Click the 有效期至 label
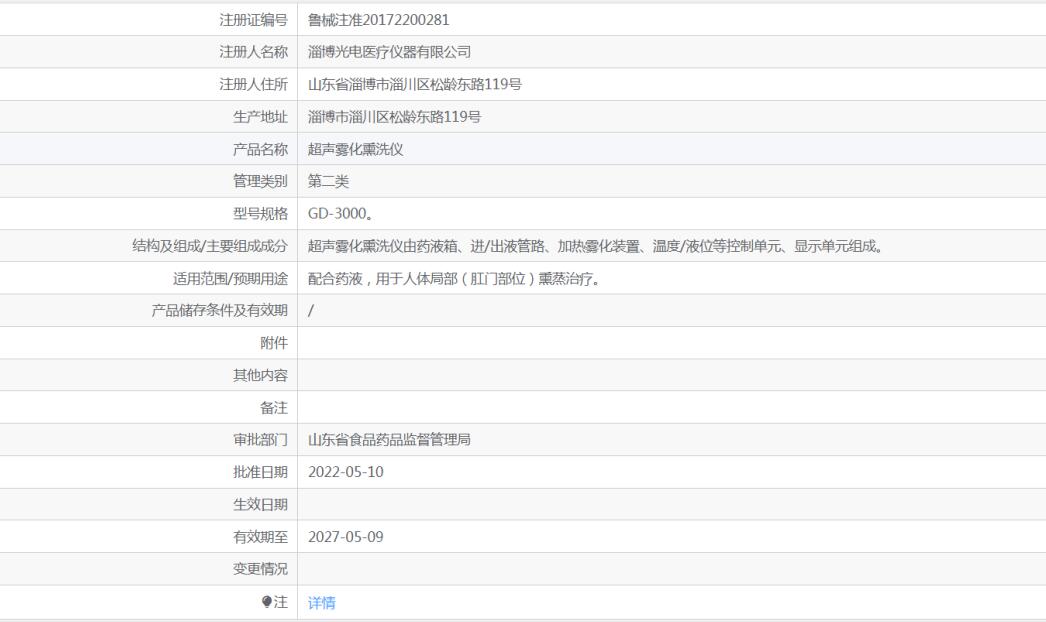Viewport: 1046px width, 622px height. click(260, 537)
